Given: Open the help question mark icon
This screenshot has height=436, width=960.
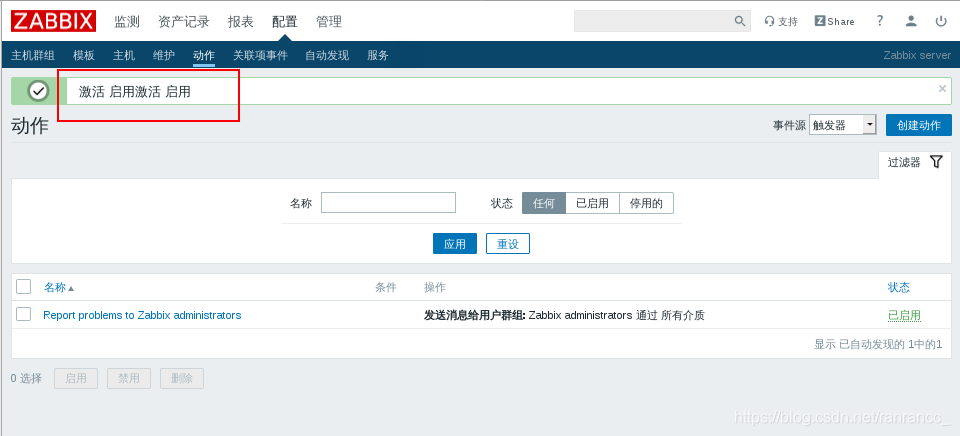Looking at the screenshot, I should (880, 21).
